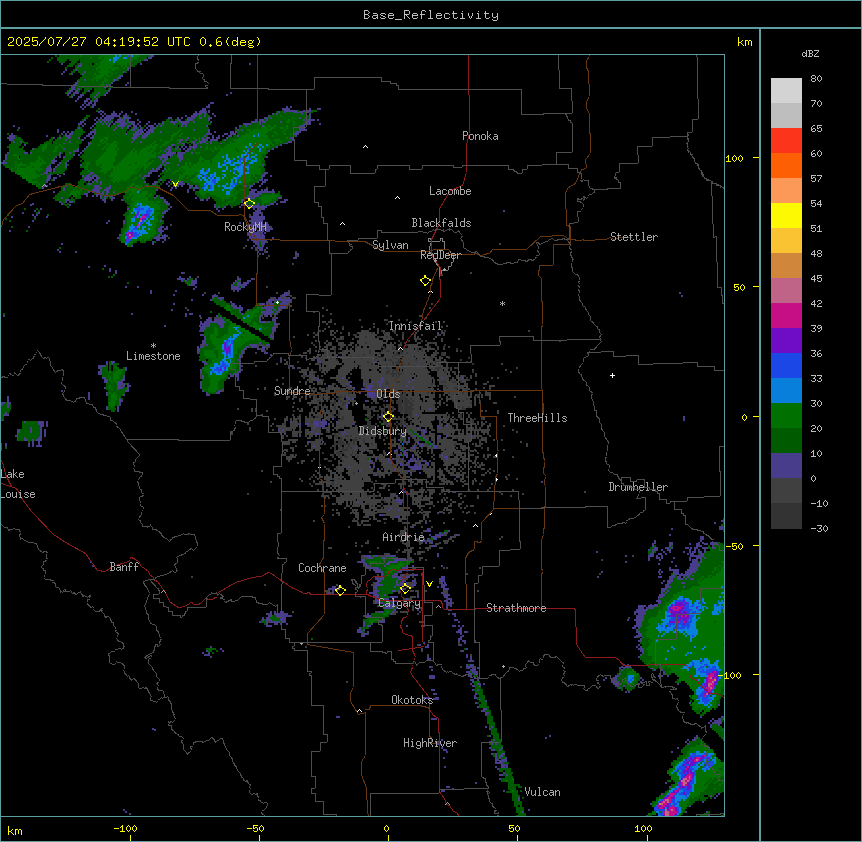The height and width of the screenshot is (842, 862).
Task: Pick the magenta 39-42 dBZ legend swatch
Action: point(786,315)
